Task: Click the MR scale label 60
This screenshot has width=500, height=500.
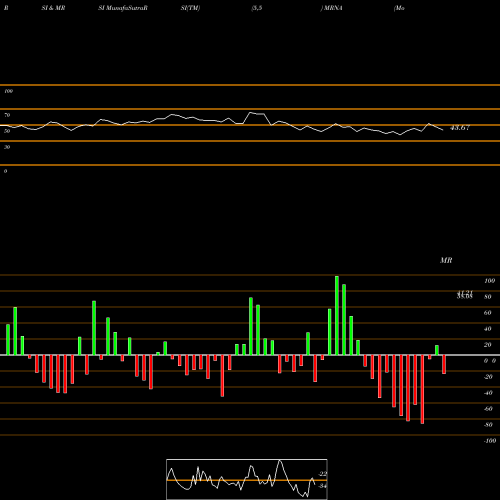Action: 488,313
